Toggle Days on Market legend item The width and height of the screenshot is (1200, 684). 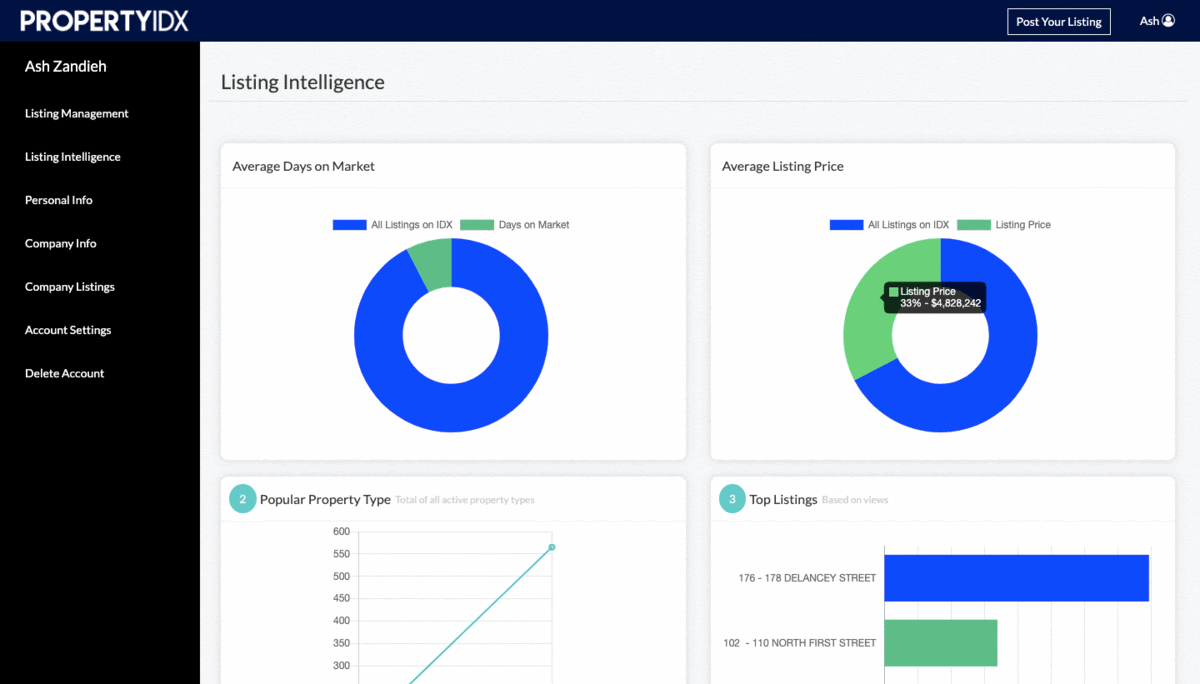click(515, 225)
